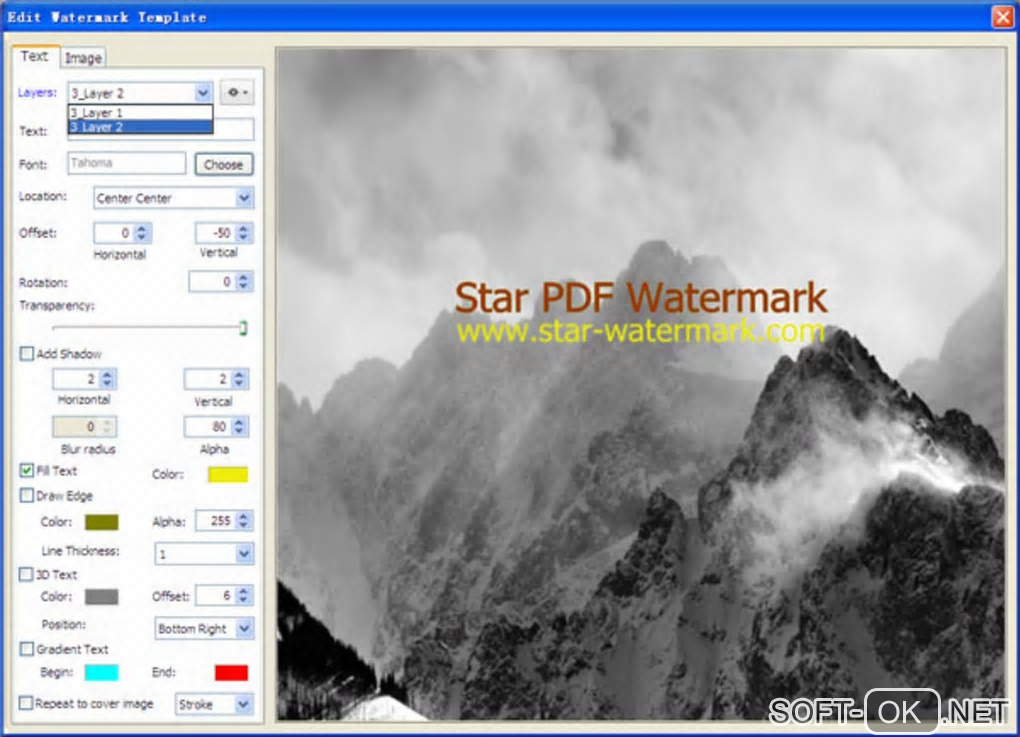Enable Repeat to cover image checkbox

(27, 703)
